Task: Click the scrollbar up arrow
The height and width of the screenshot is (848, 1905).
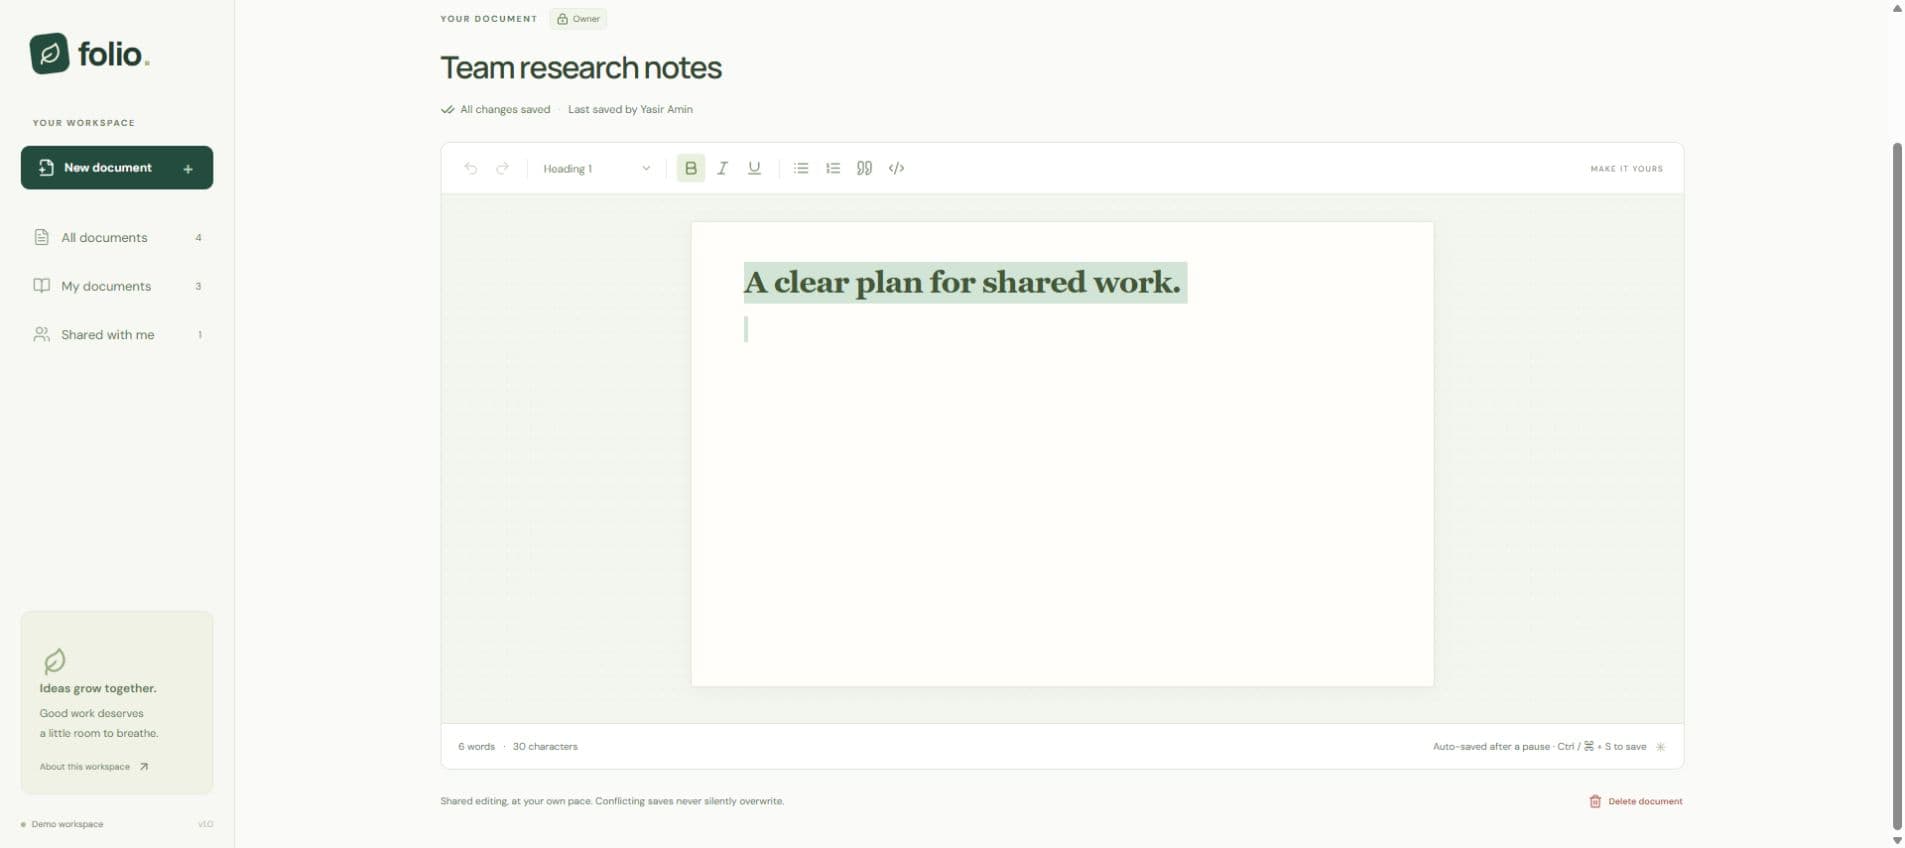Action: (x=1897, y=8)
